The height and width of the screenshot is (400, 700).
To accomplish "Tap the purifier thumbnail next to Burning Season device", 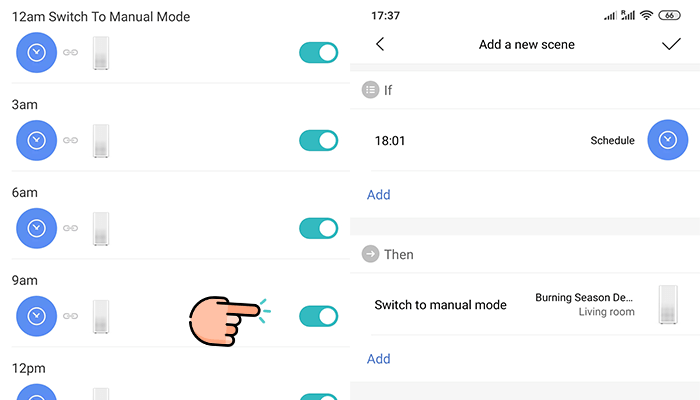I will coord(668,304).
